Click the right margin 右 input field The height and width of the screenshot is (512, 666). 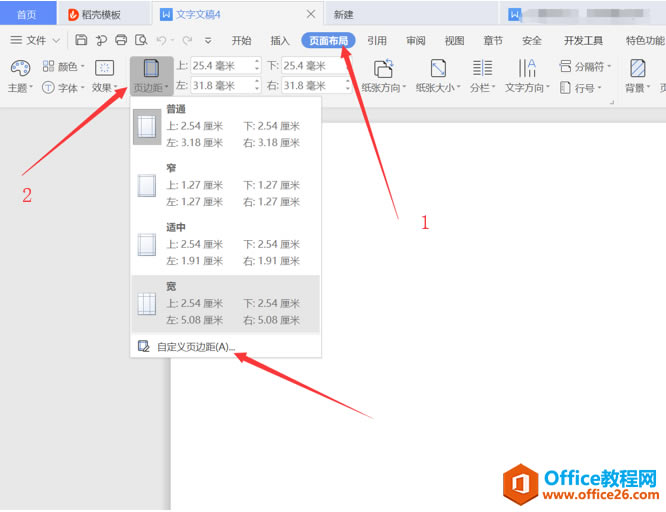click(312, 85)
